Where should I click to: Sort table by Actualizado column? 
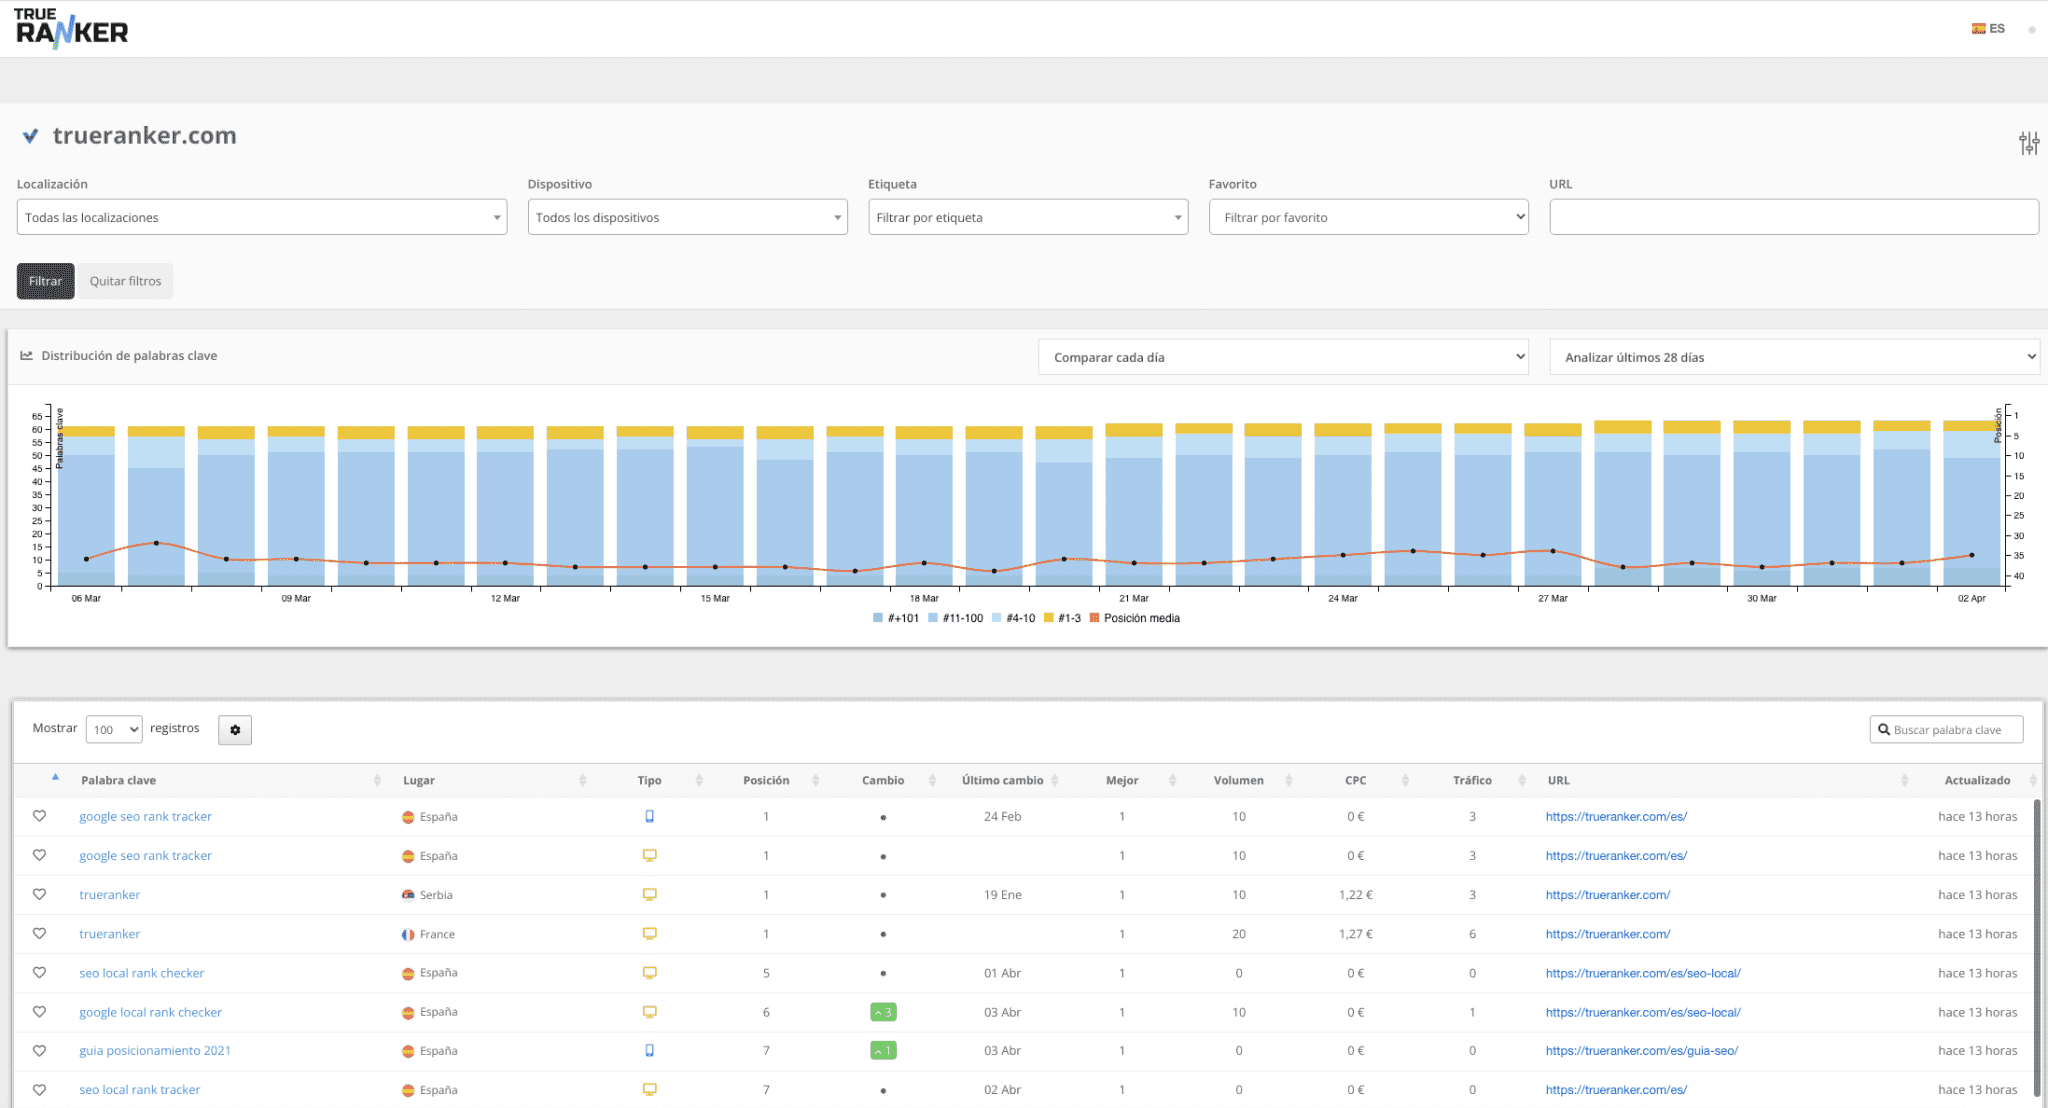click(1977, 780)
